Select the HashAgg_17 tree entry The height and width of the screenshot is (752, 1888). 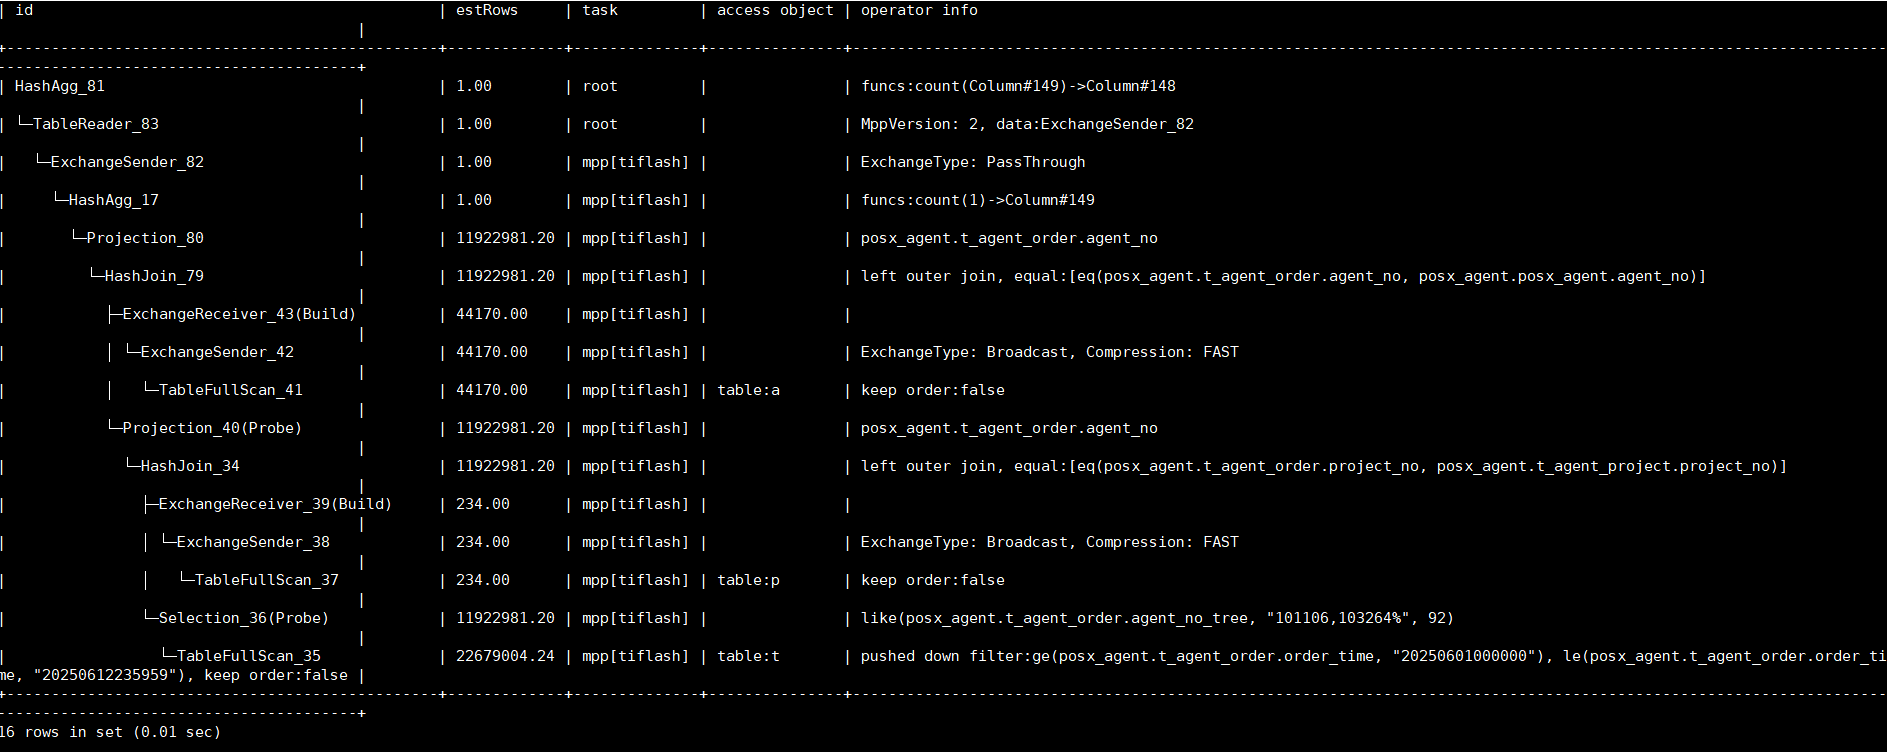coord(114,200)
